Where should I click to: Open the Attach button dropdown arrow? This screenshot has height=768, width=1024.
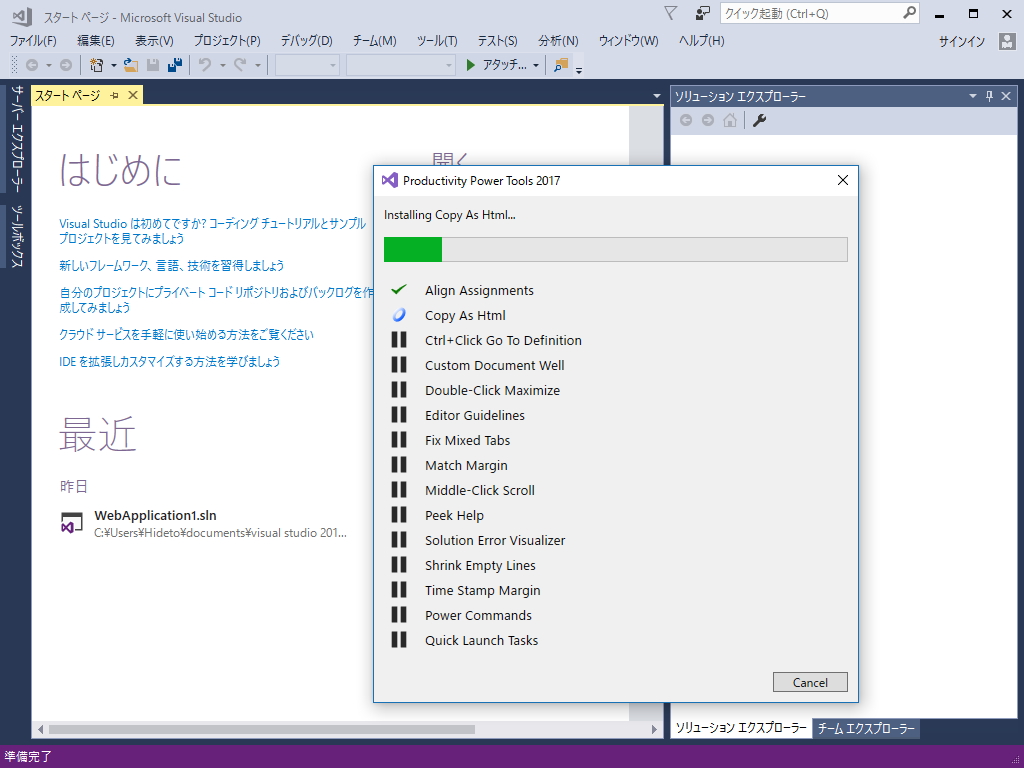[536, 65]
